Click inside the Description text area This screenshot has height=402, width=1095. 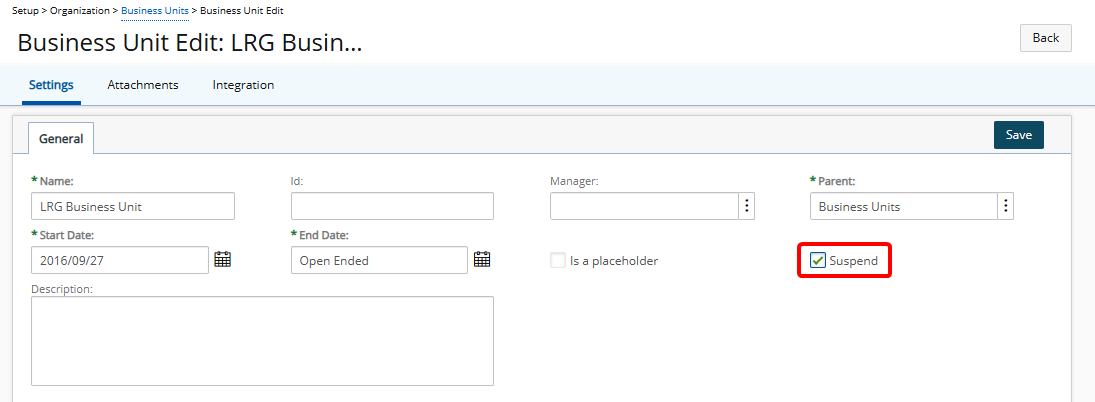click(263, 341)
